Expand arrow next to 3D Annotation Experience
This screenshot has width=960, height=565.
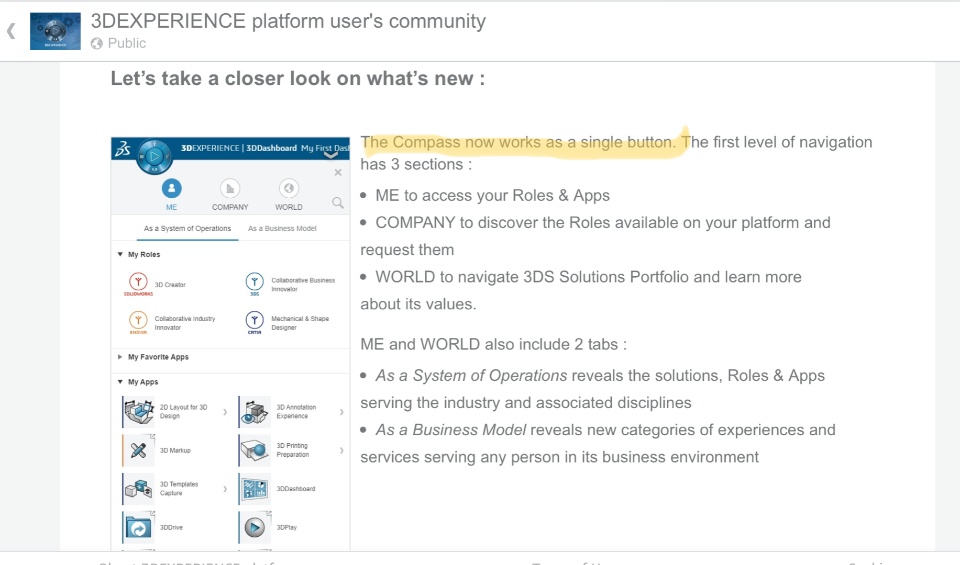pyautogui.click(x=342, y=412)
